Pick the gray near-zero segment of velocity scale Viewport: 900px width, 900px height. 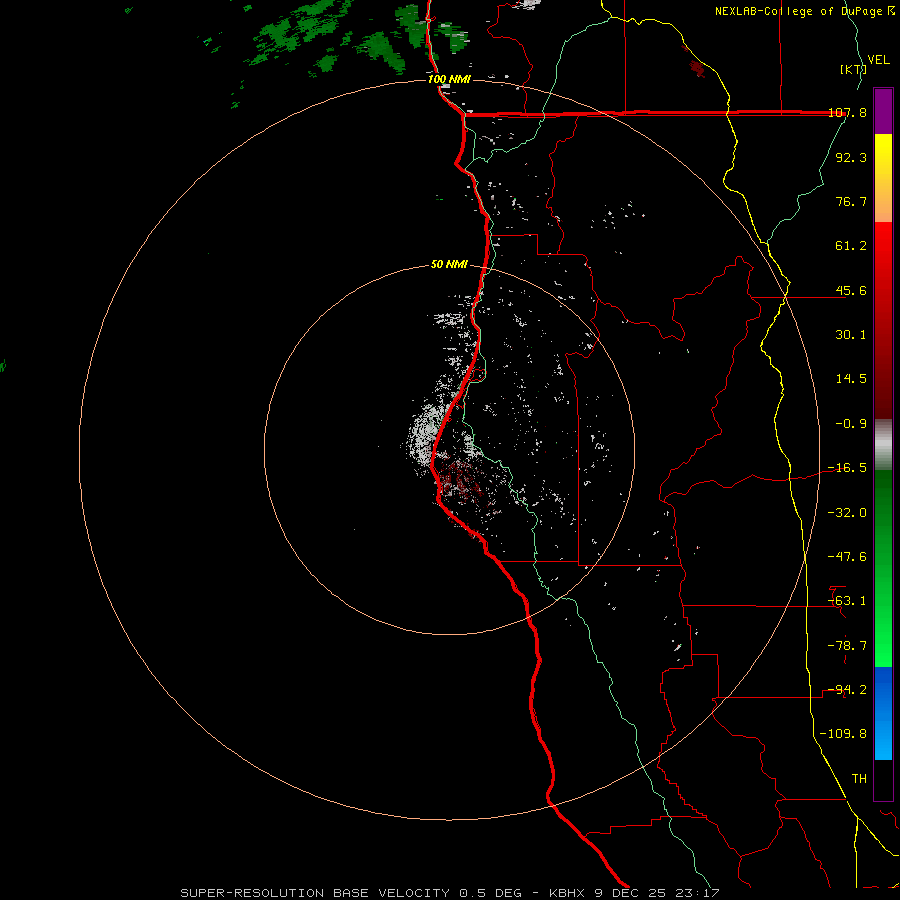[x=883, y=445]
